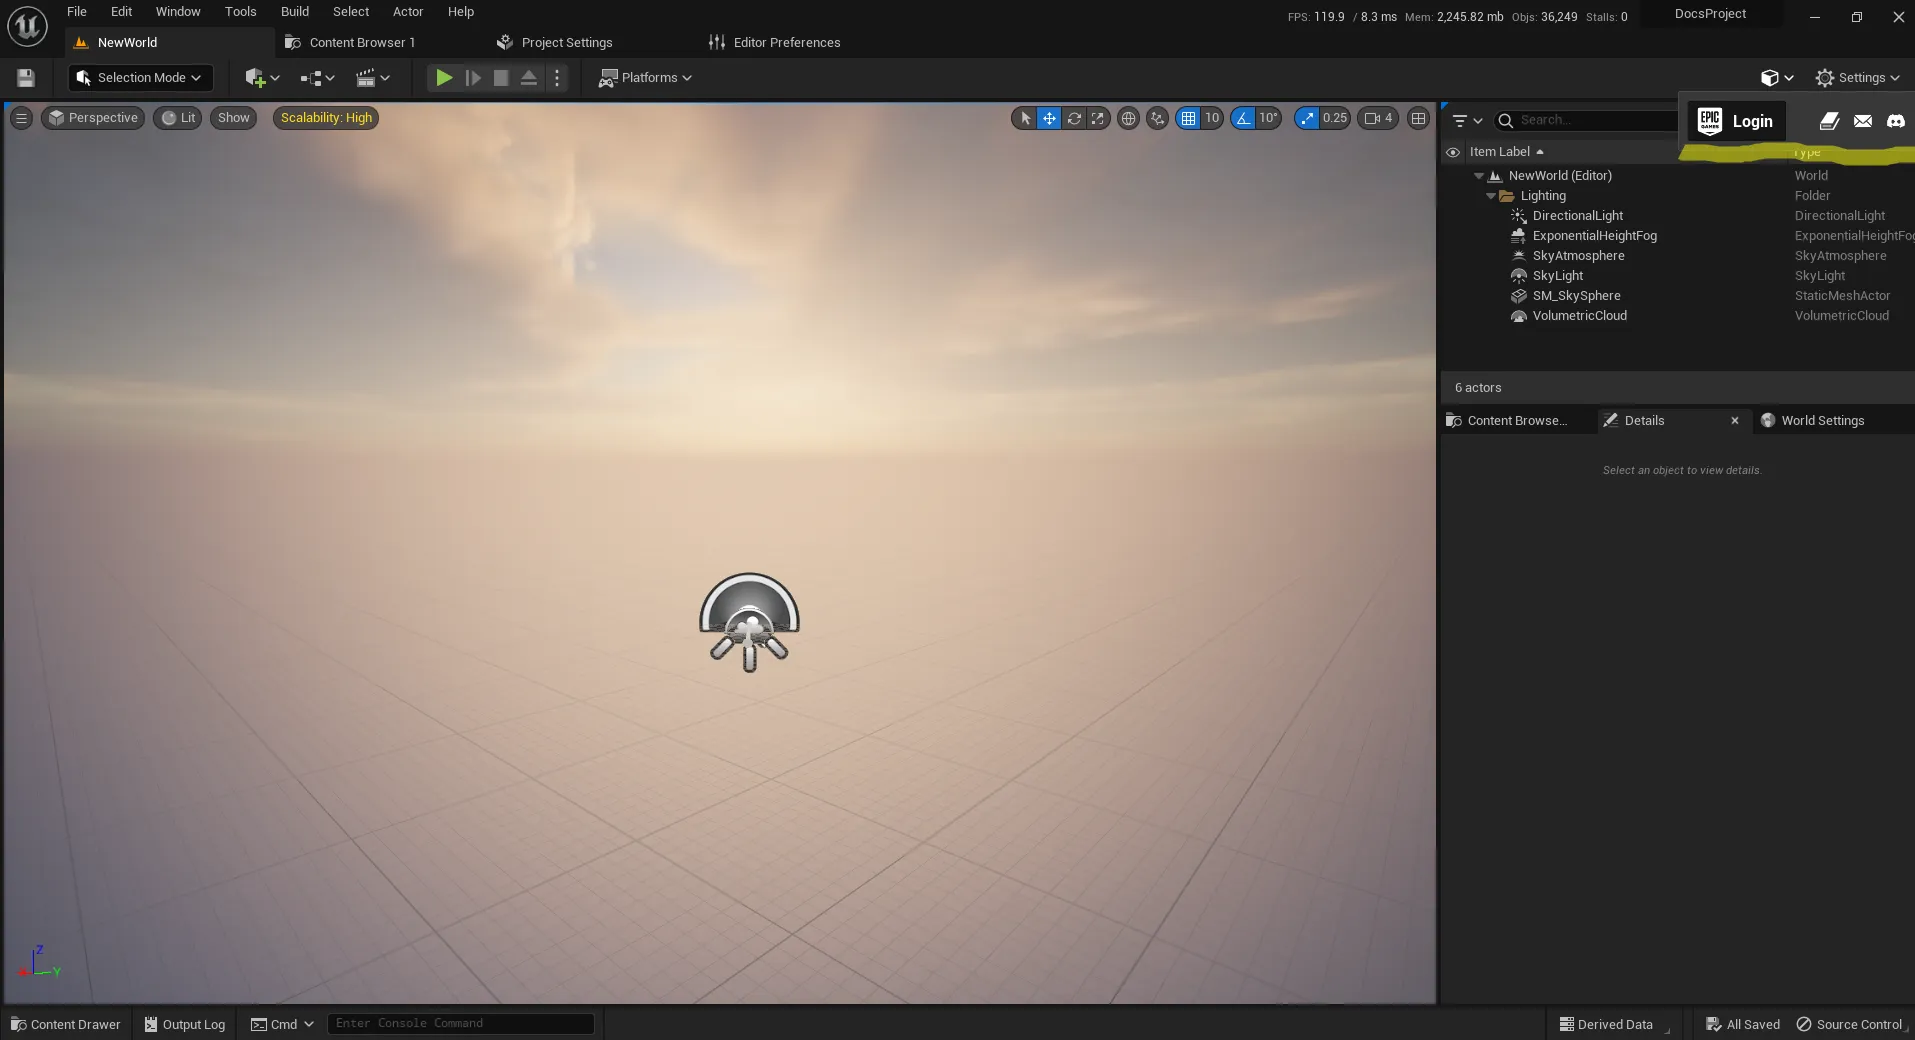The width and height of the screenshot is (1915, 1040).
Task: Select the Scale tool in viewport toolbar
Action: point(1097,118)
